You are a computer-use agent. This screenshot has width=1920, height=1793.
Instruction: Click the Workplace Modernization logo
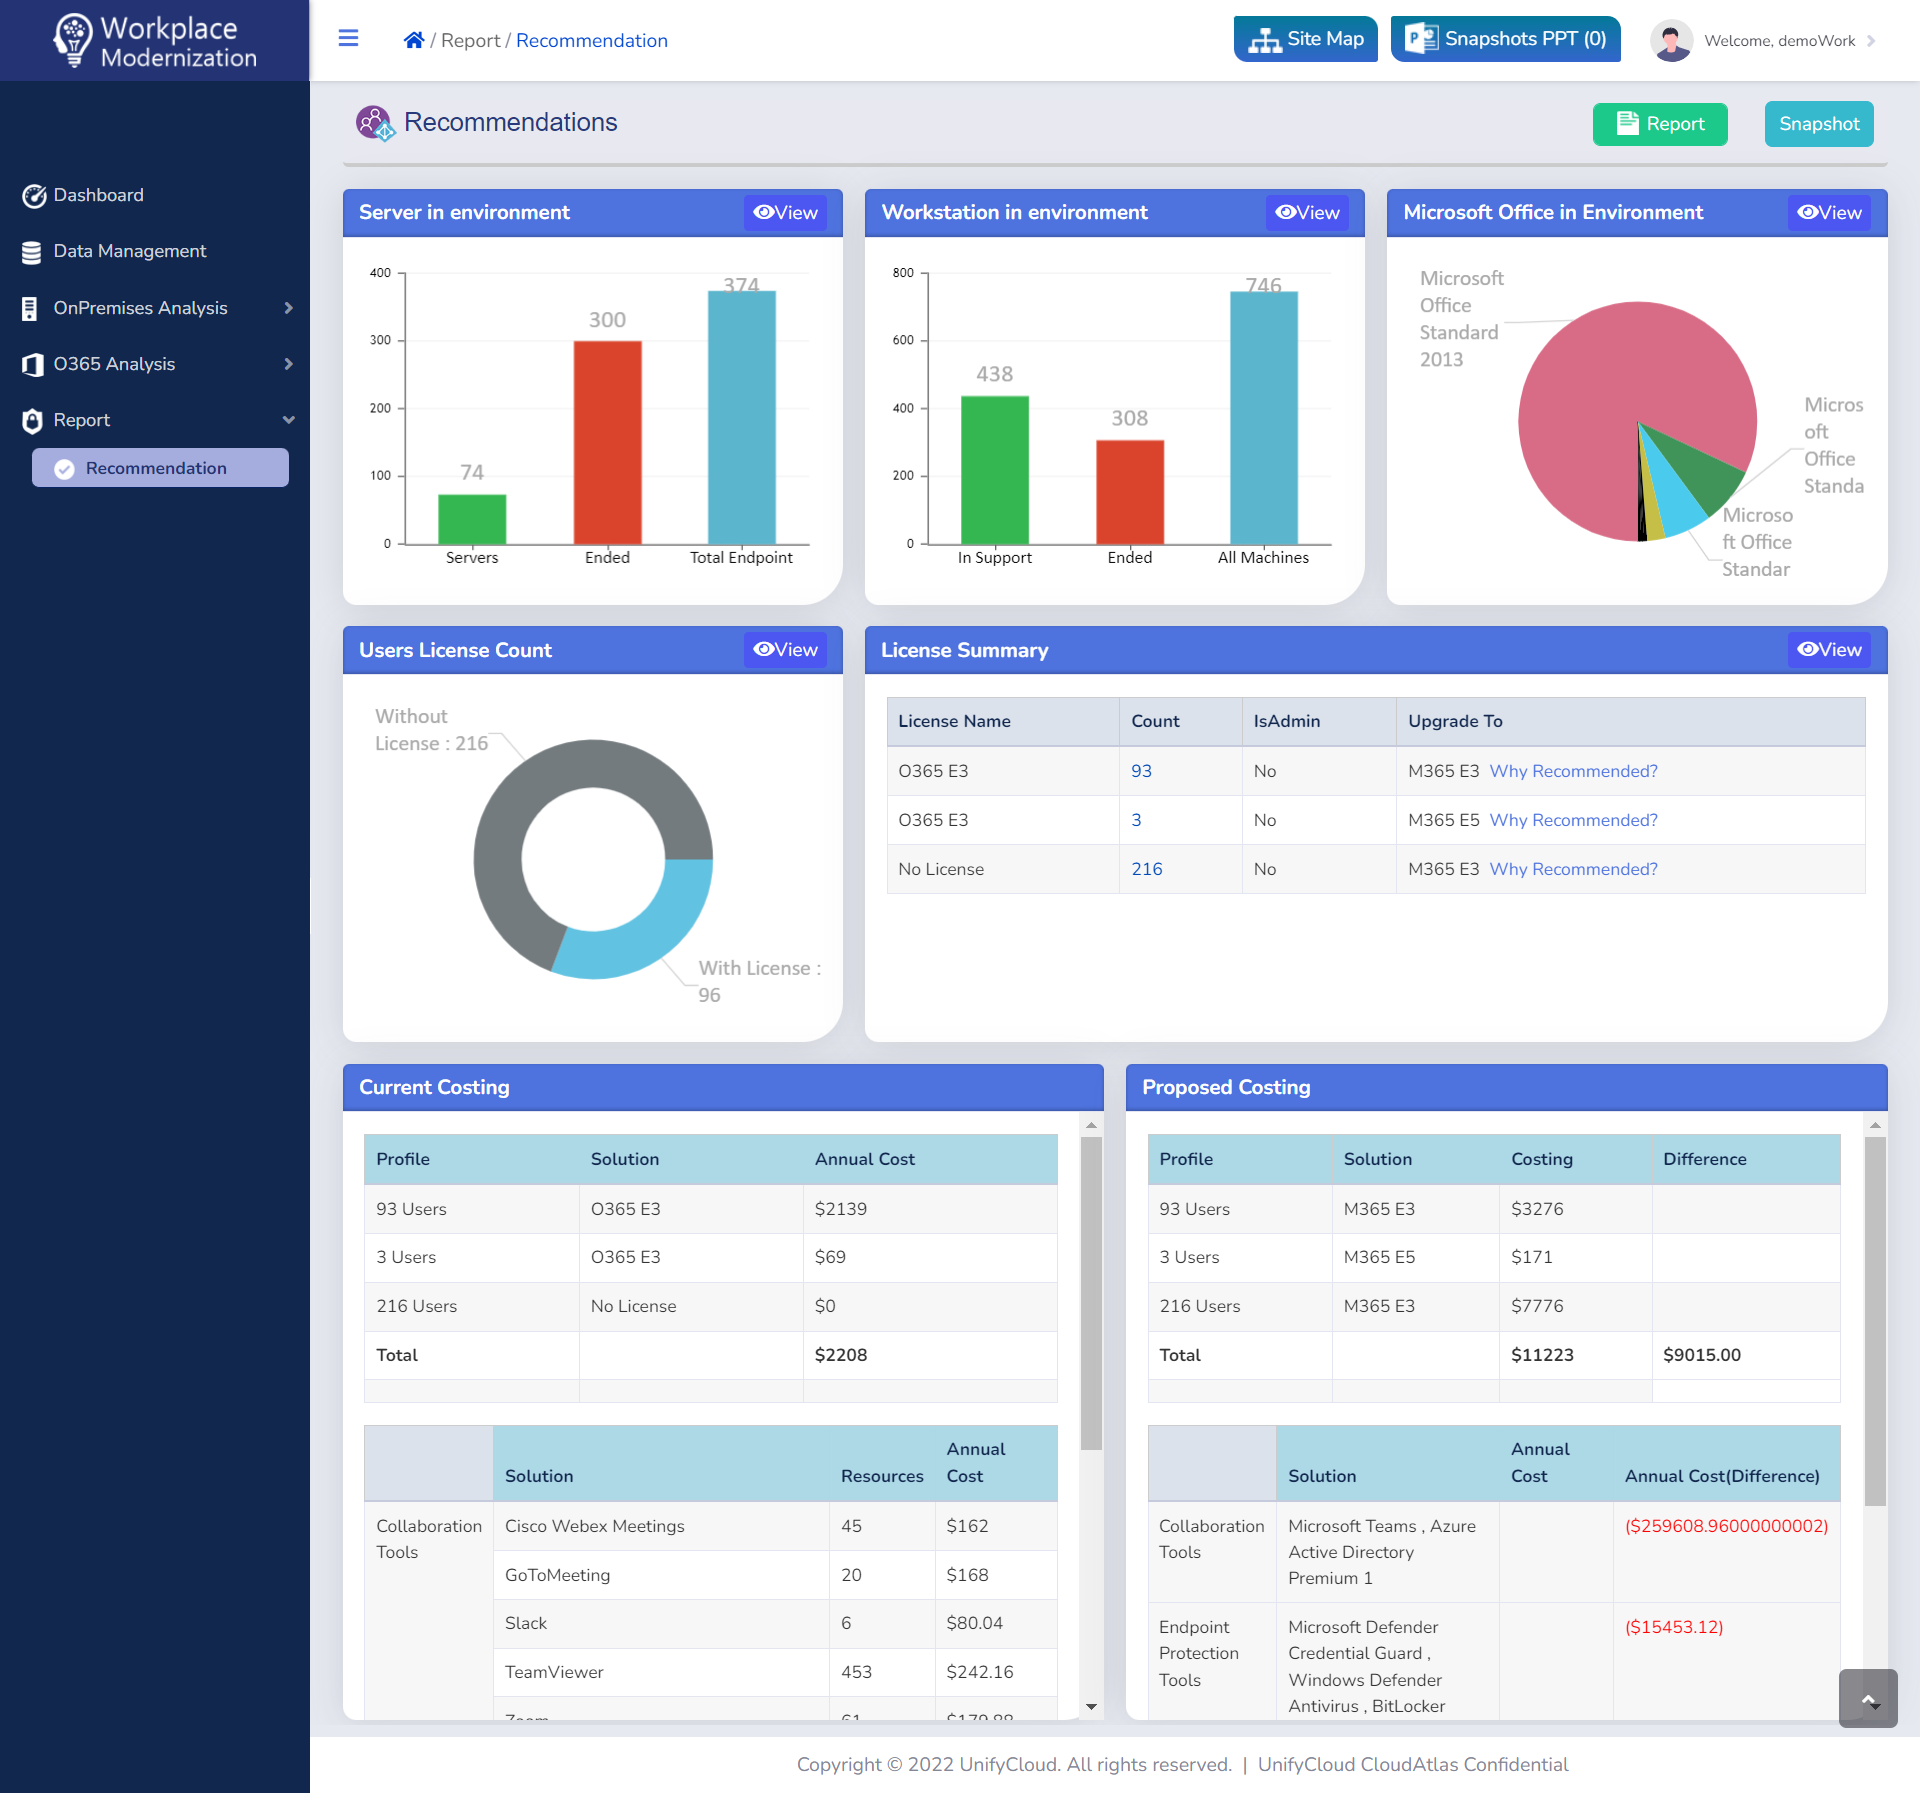(x=155, y=41)
